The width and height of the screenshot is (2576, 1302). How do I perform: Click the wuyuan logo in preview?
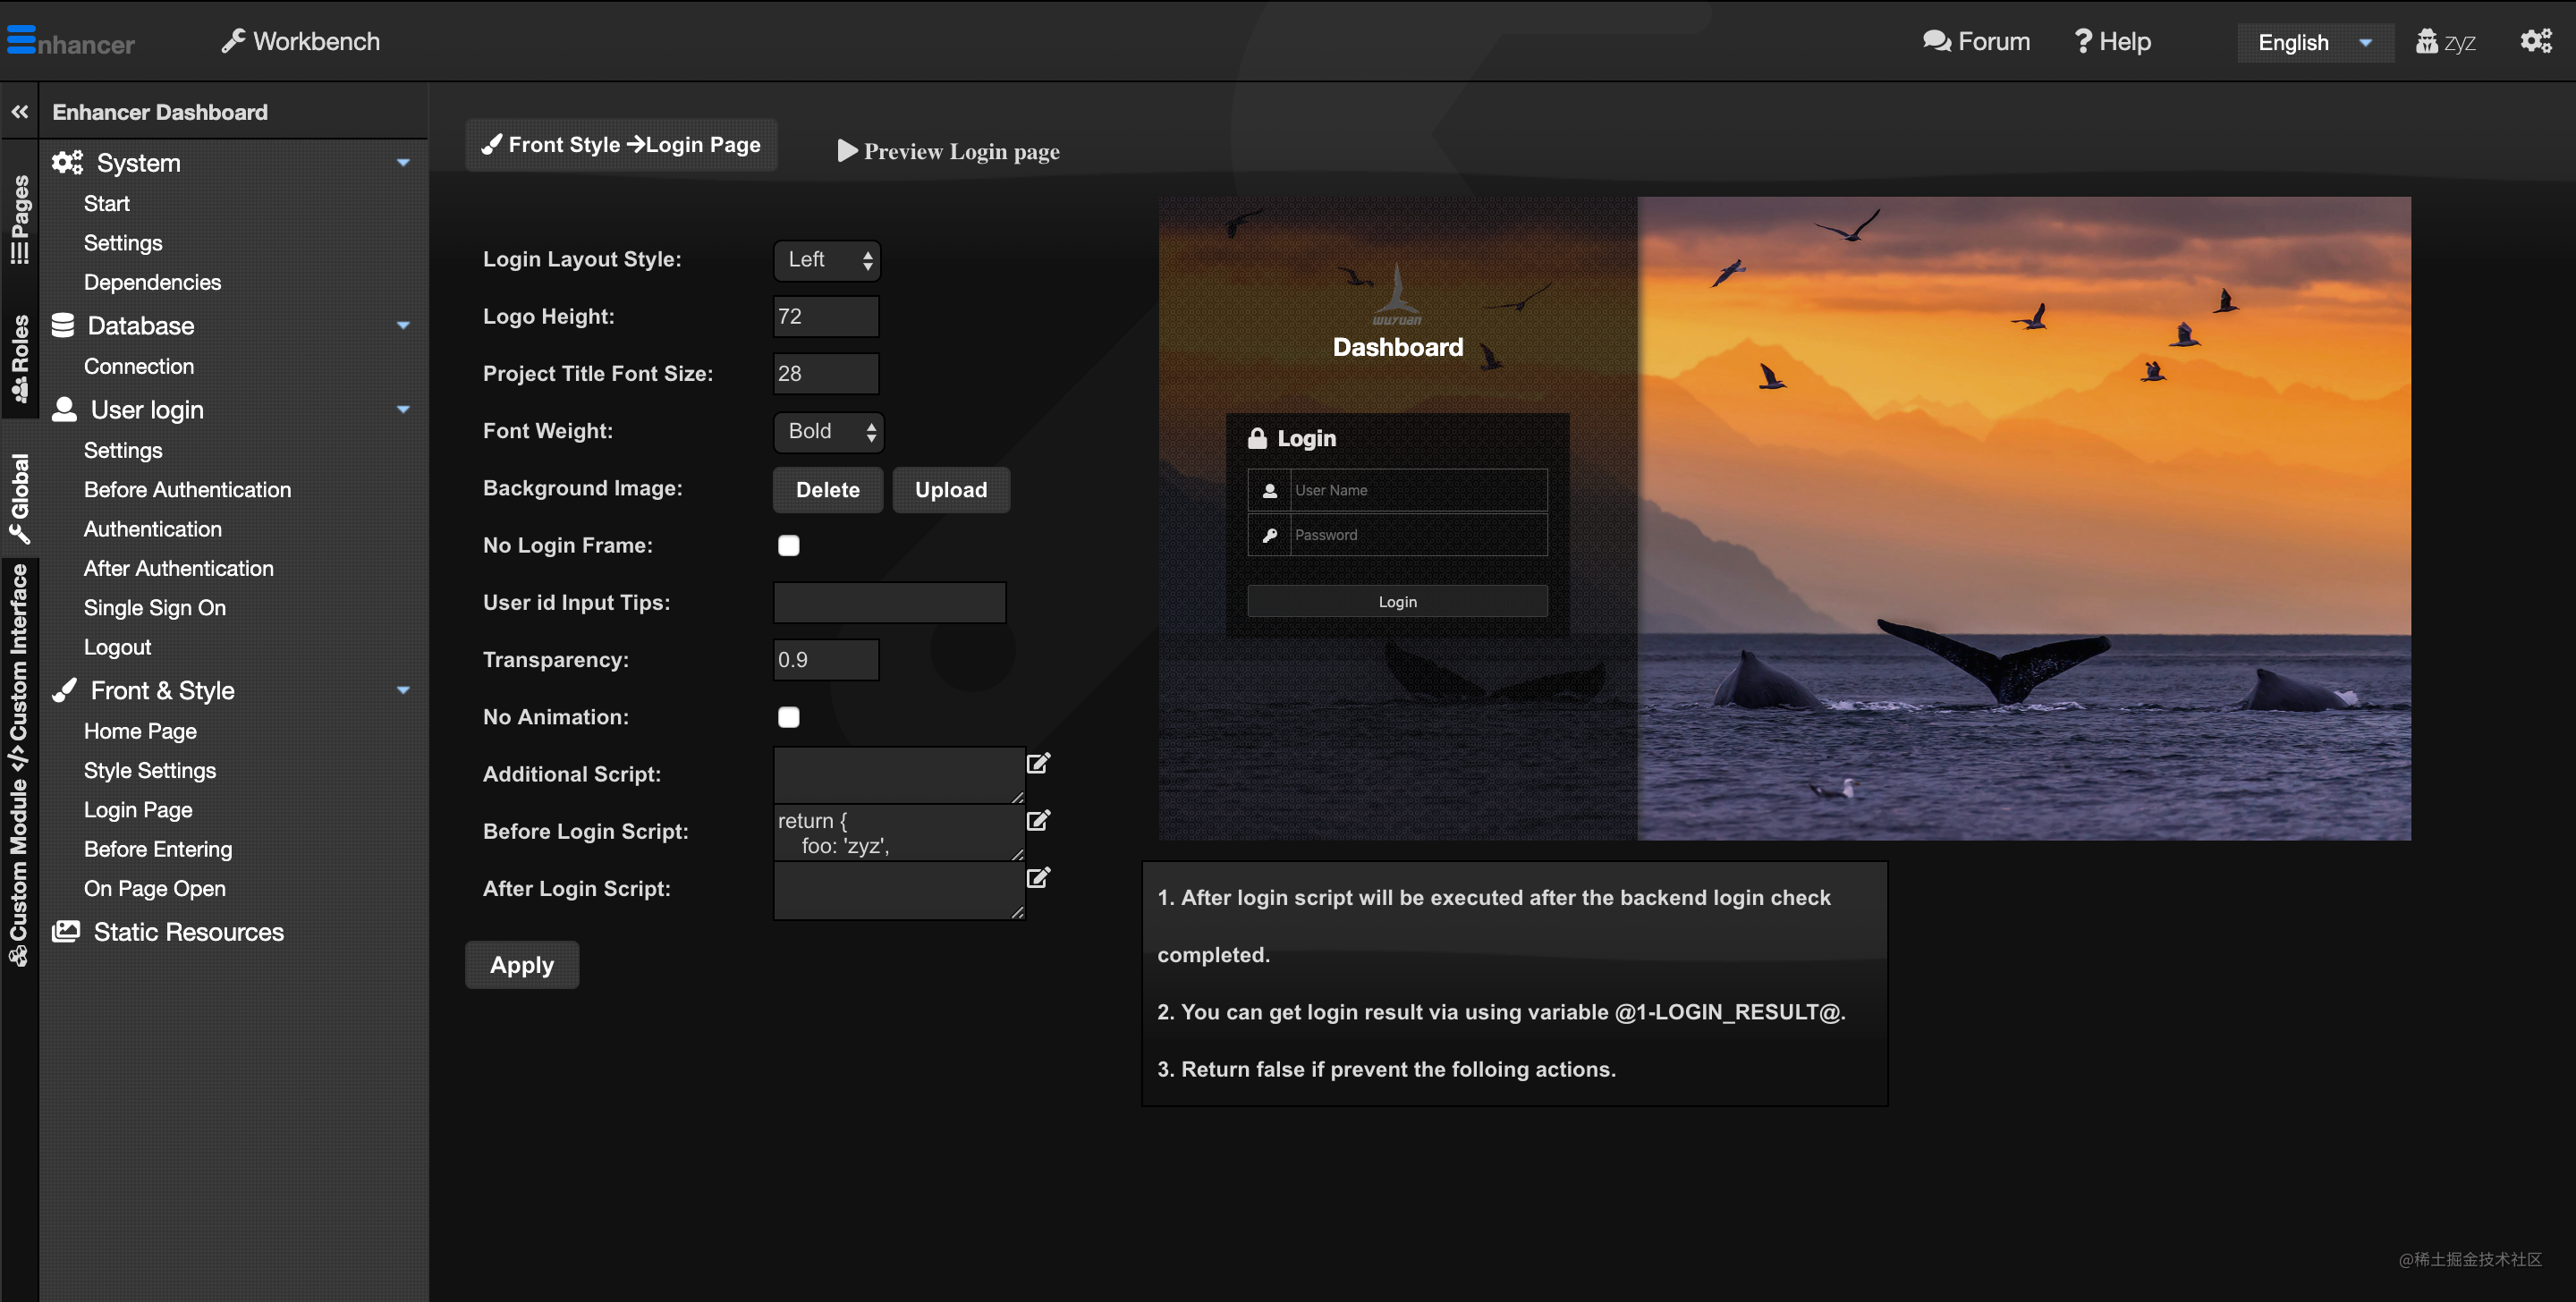click(1397, 295)
